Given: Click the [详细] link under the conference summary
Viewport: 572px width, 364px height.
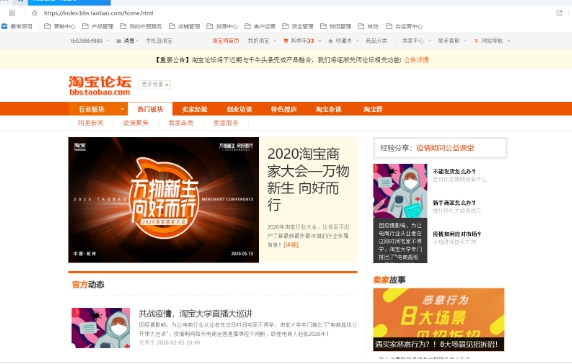Looking at the screenshot, I should pos(291,245).
